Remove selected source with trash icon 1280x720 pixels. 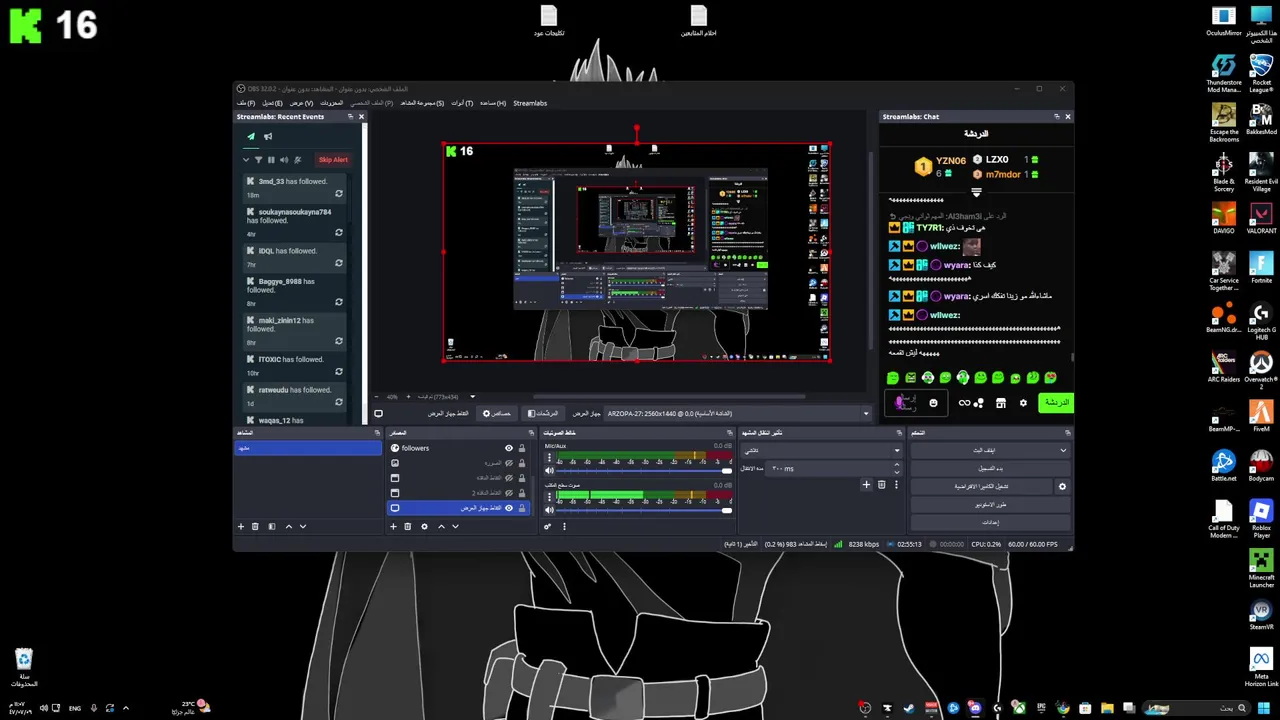tap(407, 527)
